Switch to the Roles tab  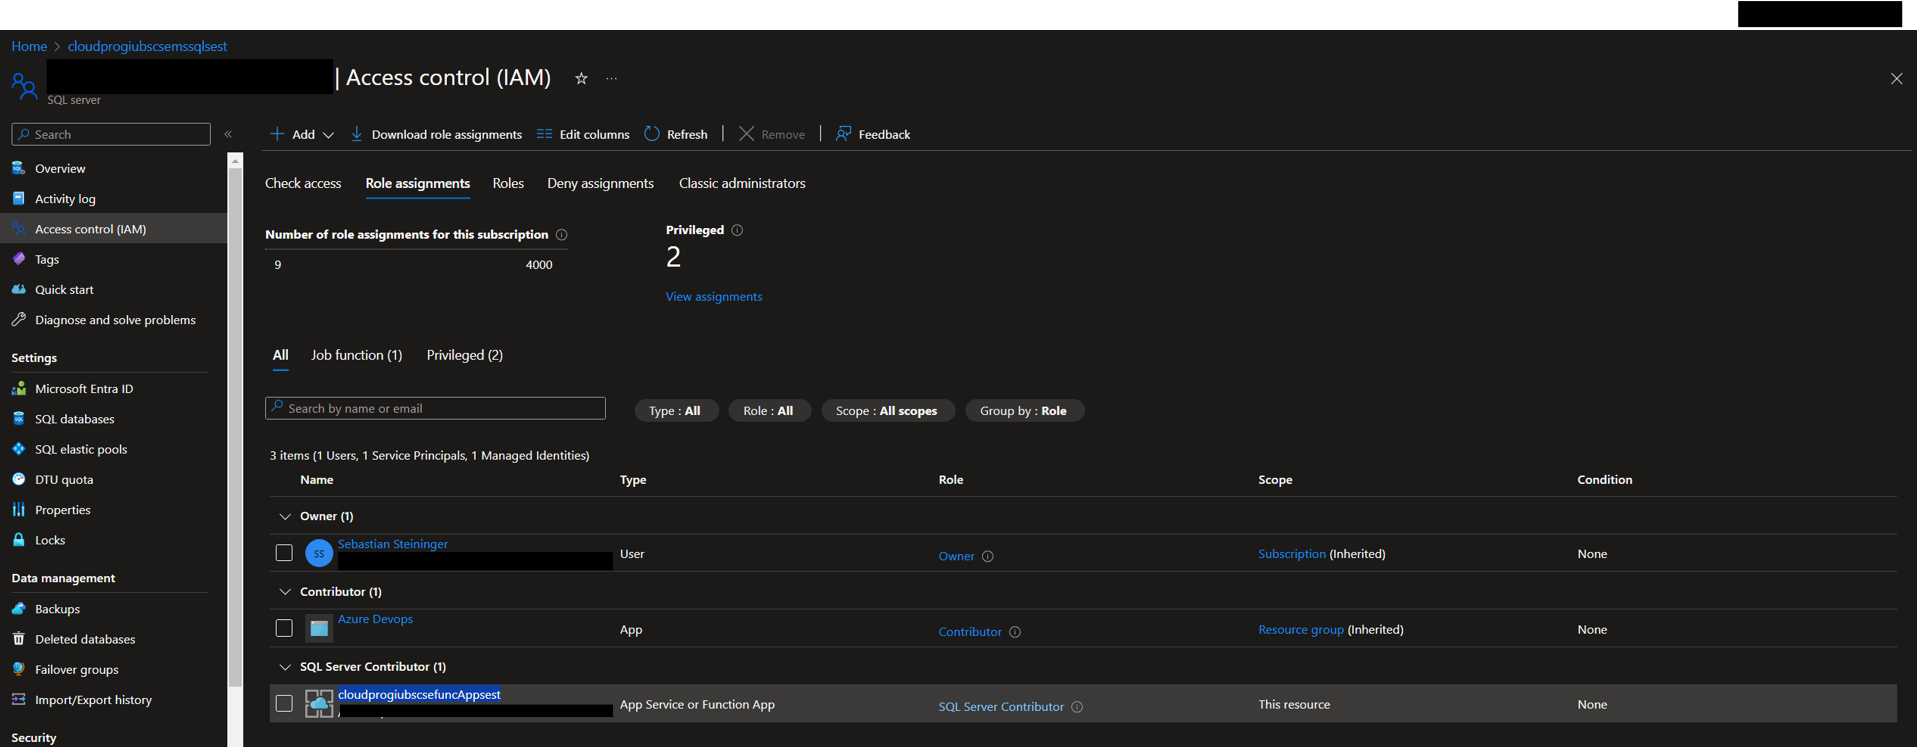(x=508, y=183)
